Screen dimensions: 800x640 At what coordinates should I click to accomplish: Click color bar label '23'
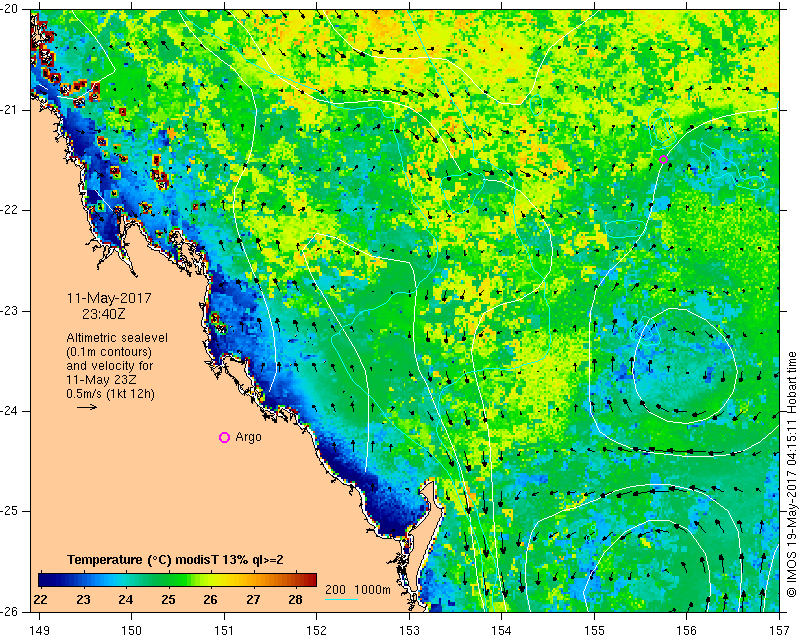pos(83,600)
